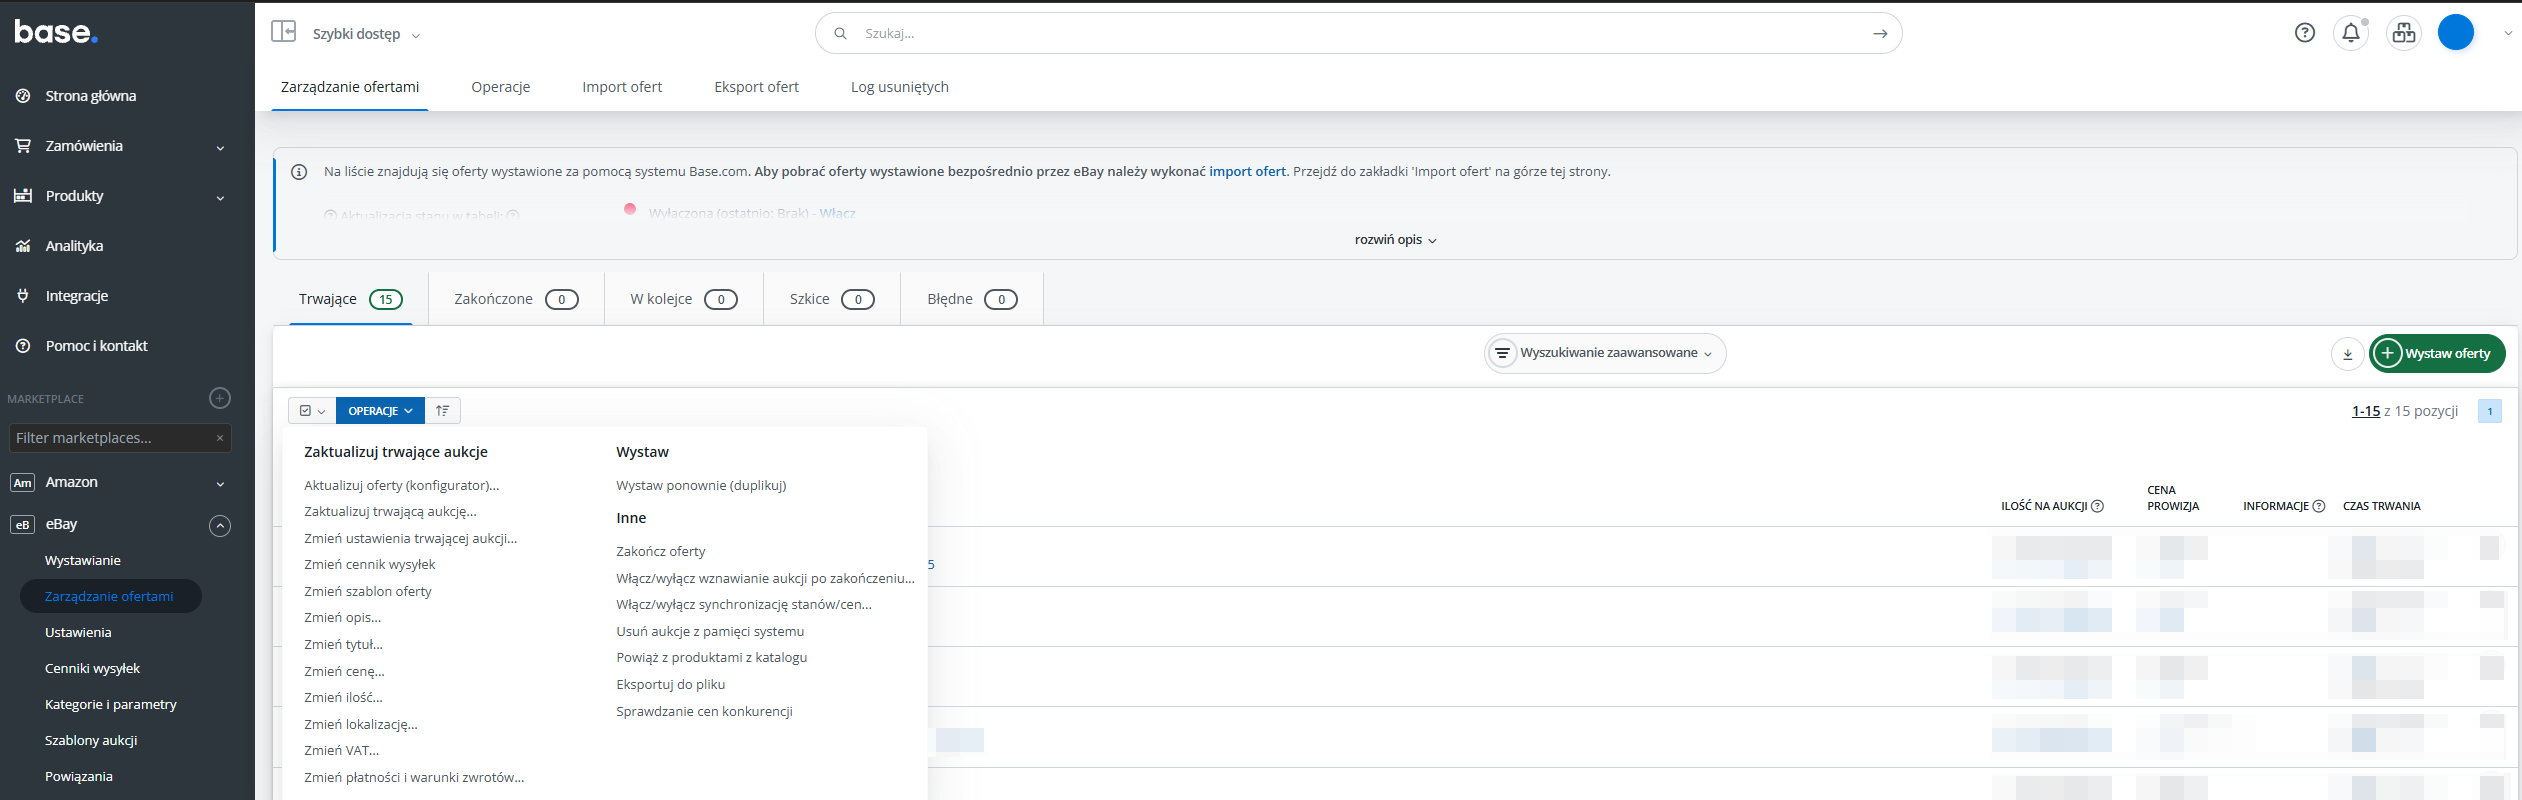The width and height of the screenshot is (2522, 800).
Task: Enable table status update via Włącz
Action: click(837, 213)
